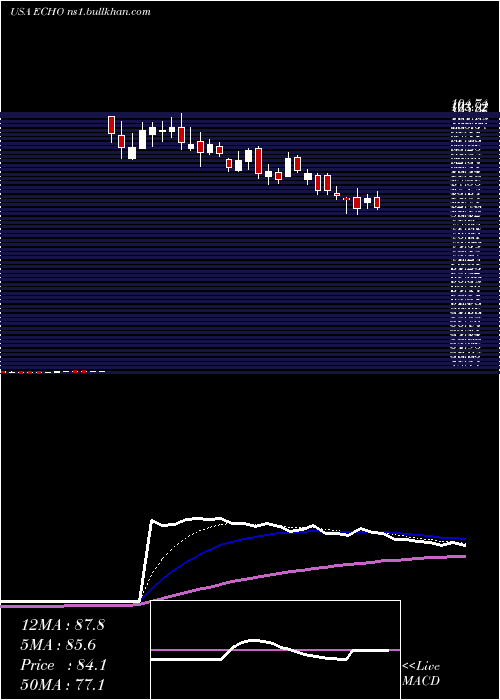
Task: Click the '<<Live MACD' label
Action: pyautogui.click(x=421, y=673)
